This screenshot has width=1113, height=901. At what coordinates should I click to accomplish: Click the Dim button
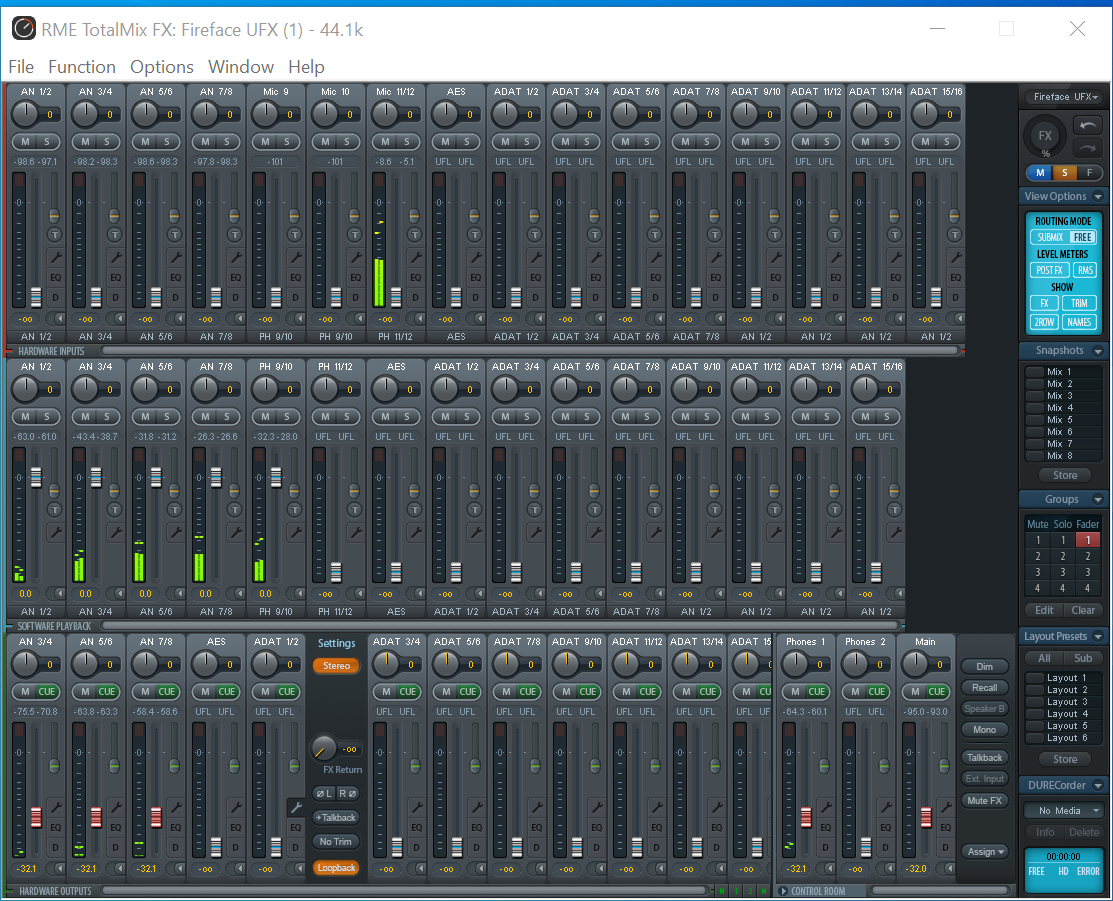(x=985, y=666)
